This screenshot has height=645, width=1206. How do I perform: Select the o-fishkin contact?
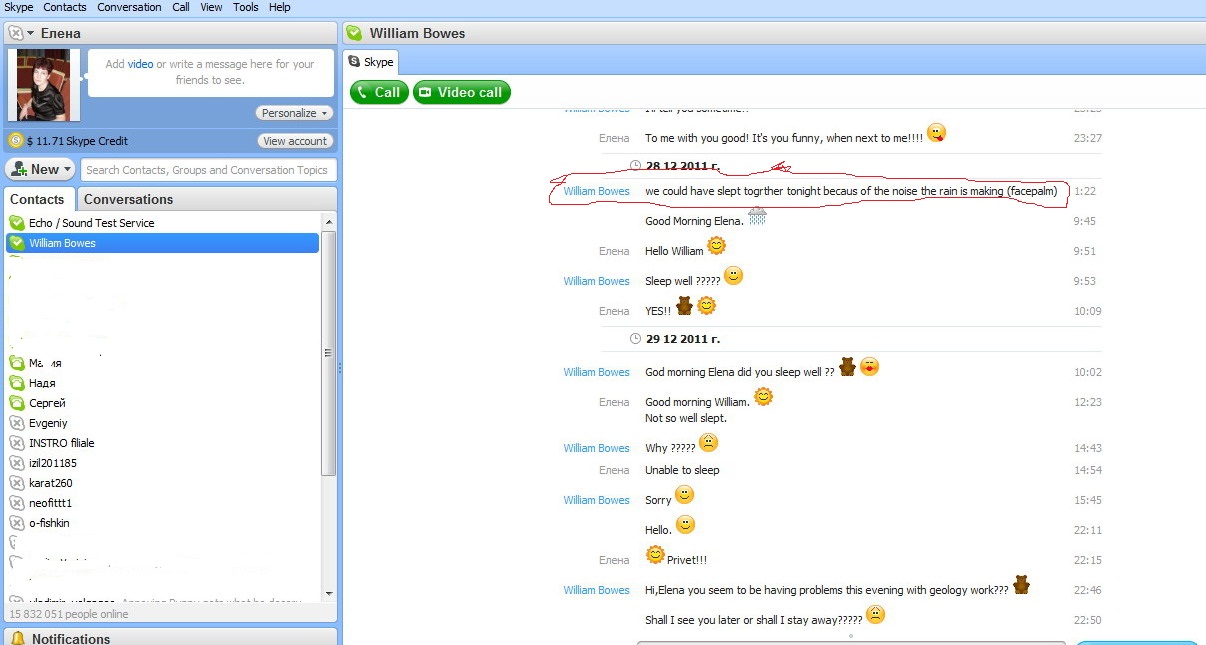163,523
